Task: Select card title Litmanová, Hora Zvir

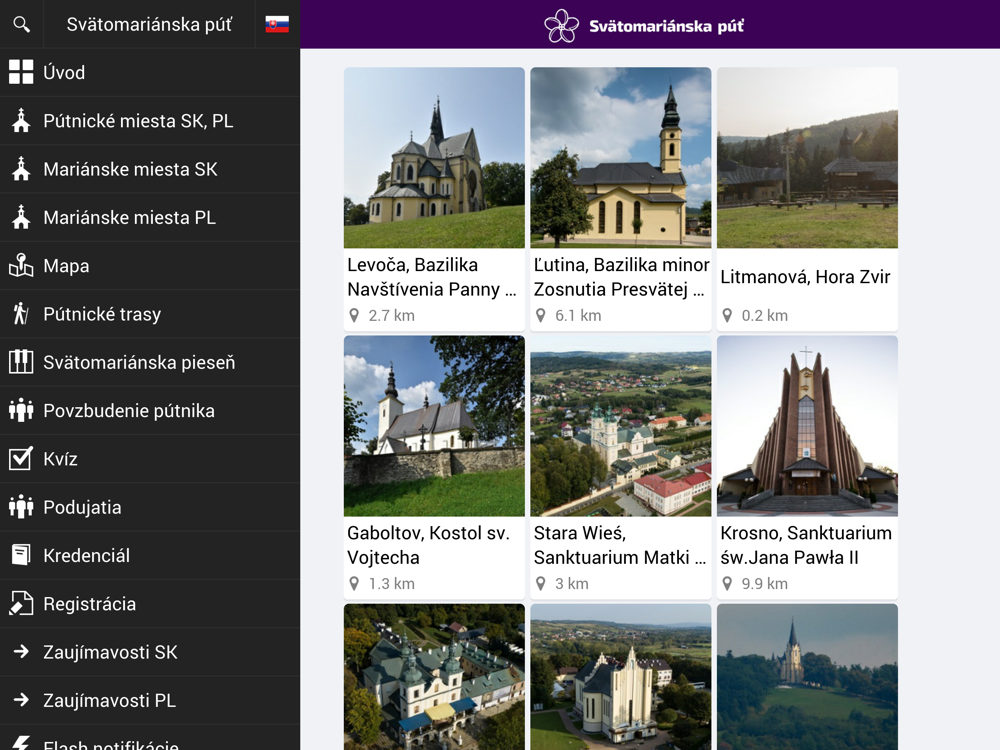Action: 805,277
